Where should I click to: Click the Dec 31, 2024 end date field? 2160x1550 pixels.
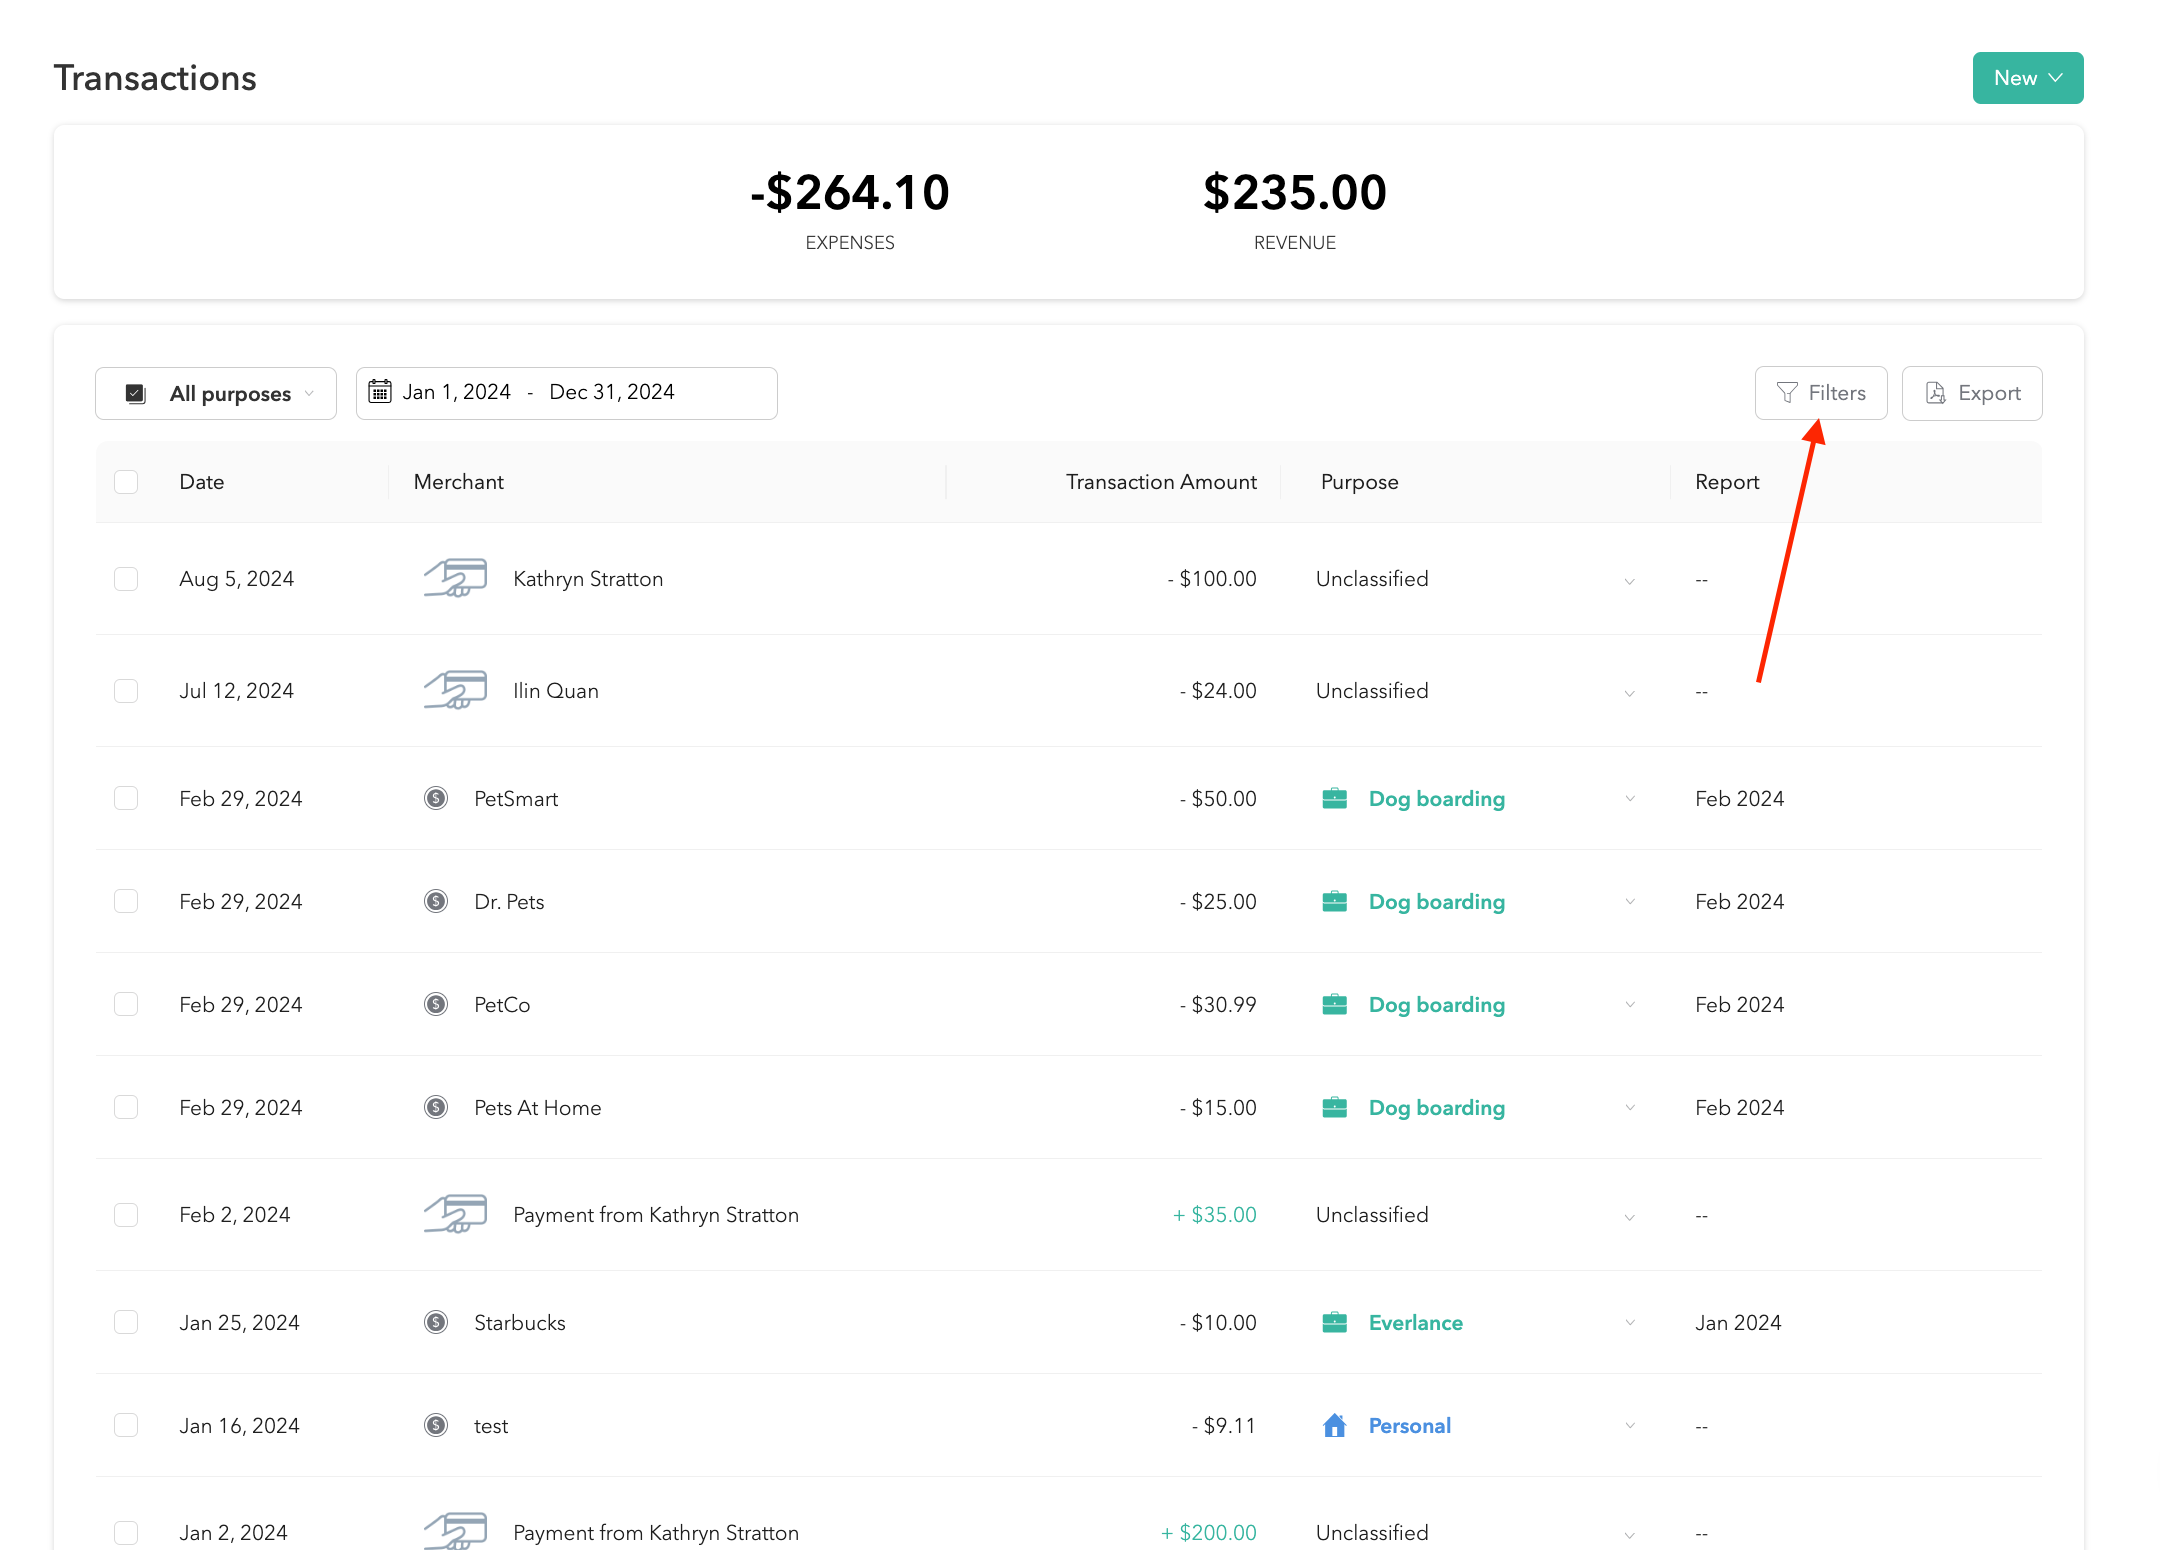(x=611, y=392)
